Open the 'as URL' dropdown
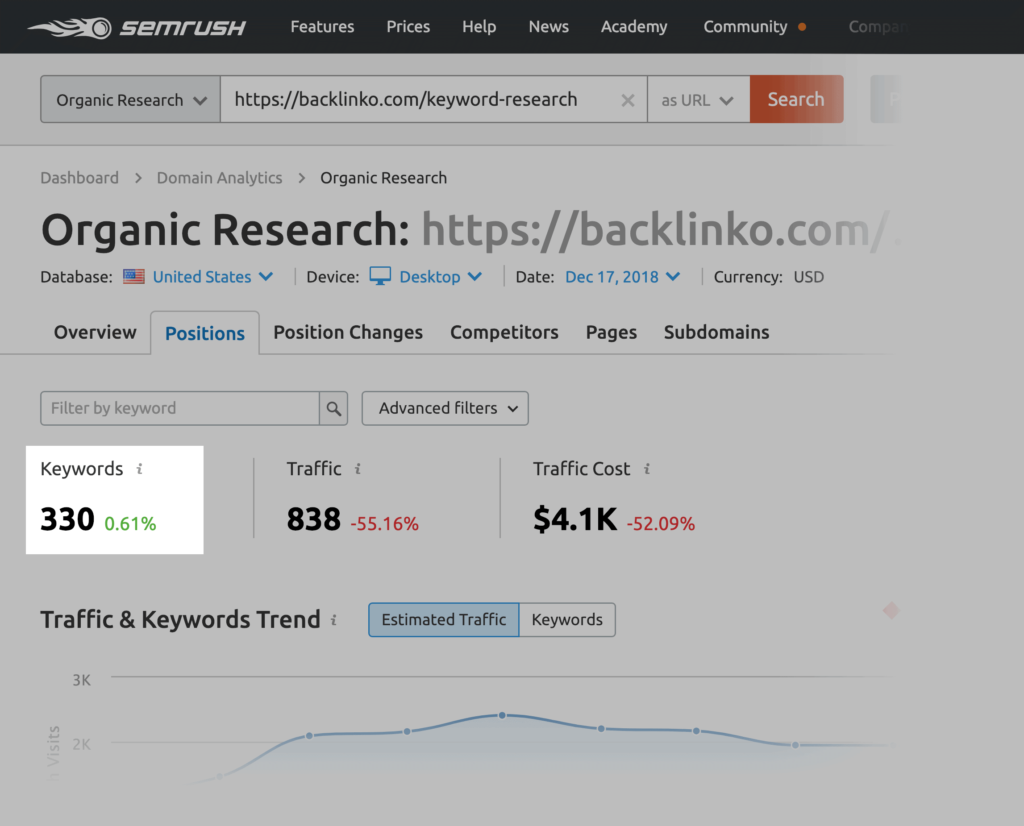1024x826 pixels. click(x=698, y=99)
